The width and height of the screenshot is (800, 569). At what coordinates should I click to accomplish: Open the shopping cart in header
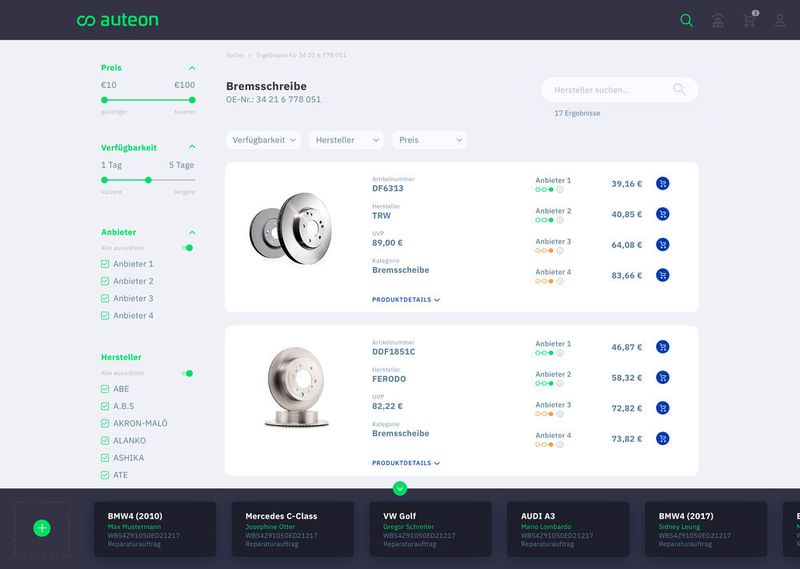749,20
